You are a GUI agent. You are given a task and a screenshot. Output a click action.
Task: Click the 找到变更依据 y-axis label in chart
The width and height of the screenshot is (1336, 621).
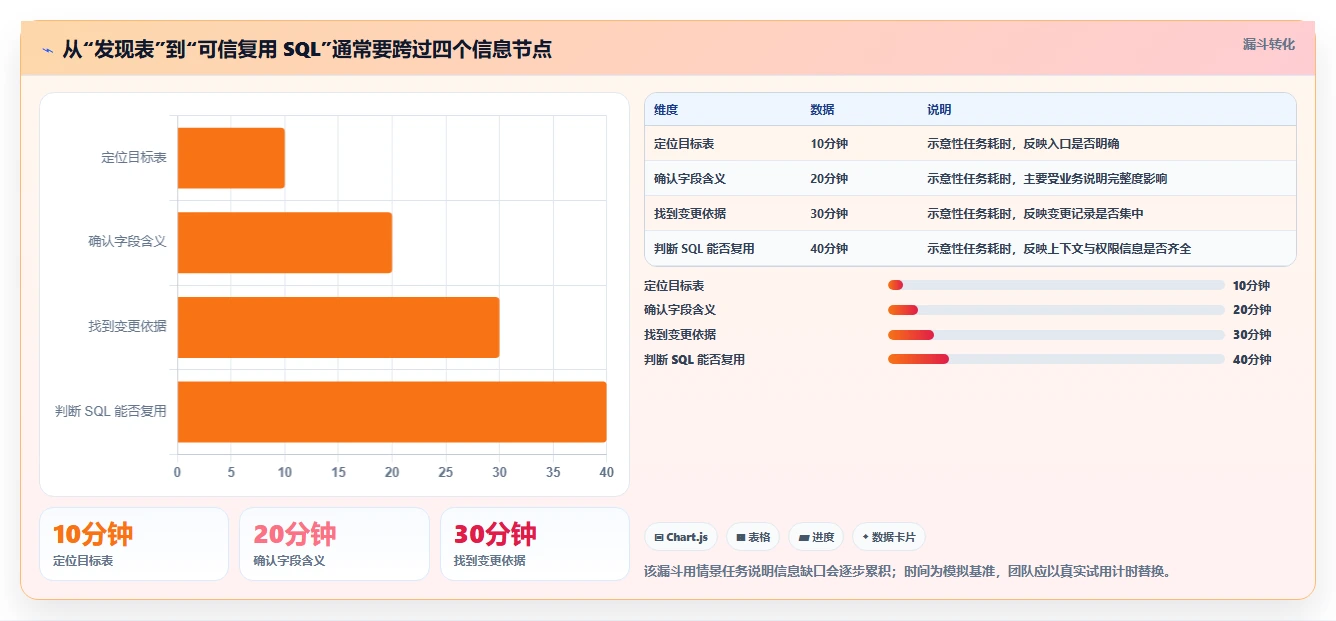click(127, 327)
